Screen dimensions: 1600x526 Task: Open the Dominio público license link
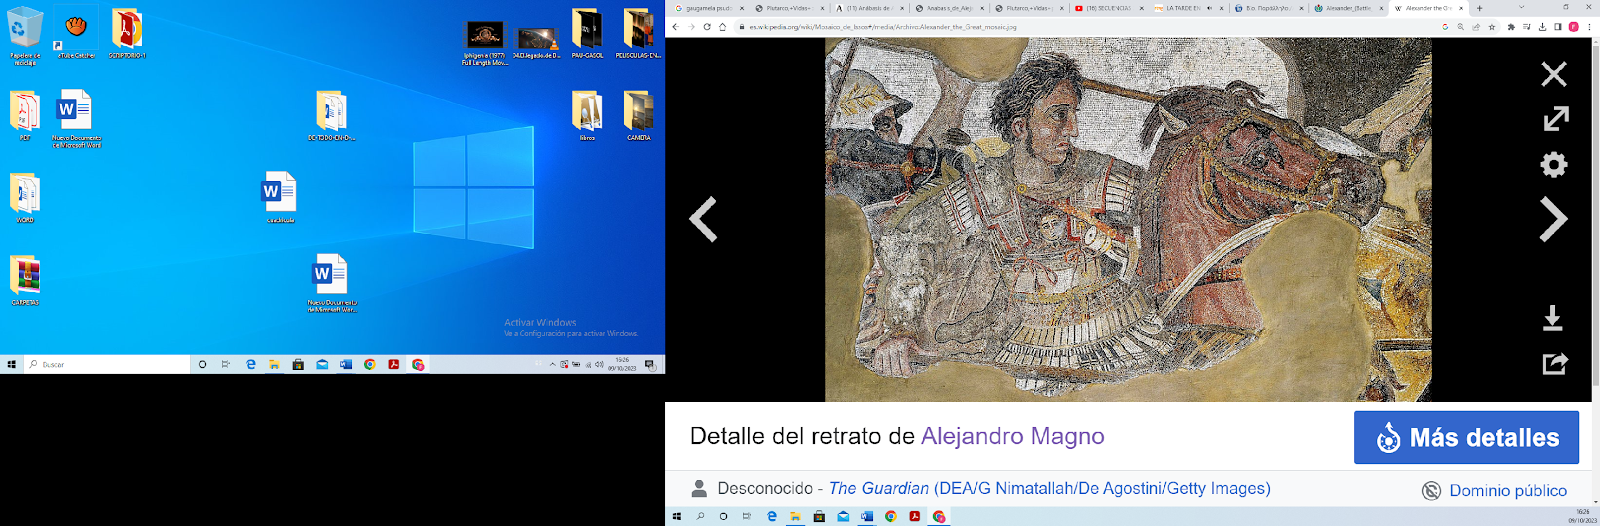coord(1508,490)
